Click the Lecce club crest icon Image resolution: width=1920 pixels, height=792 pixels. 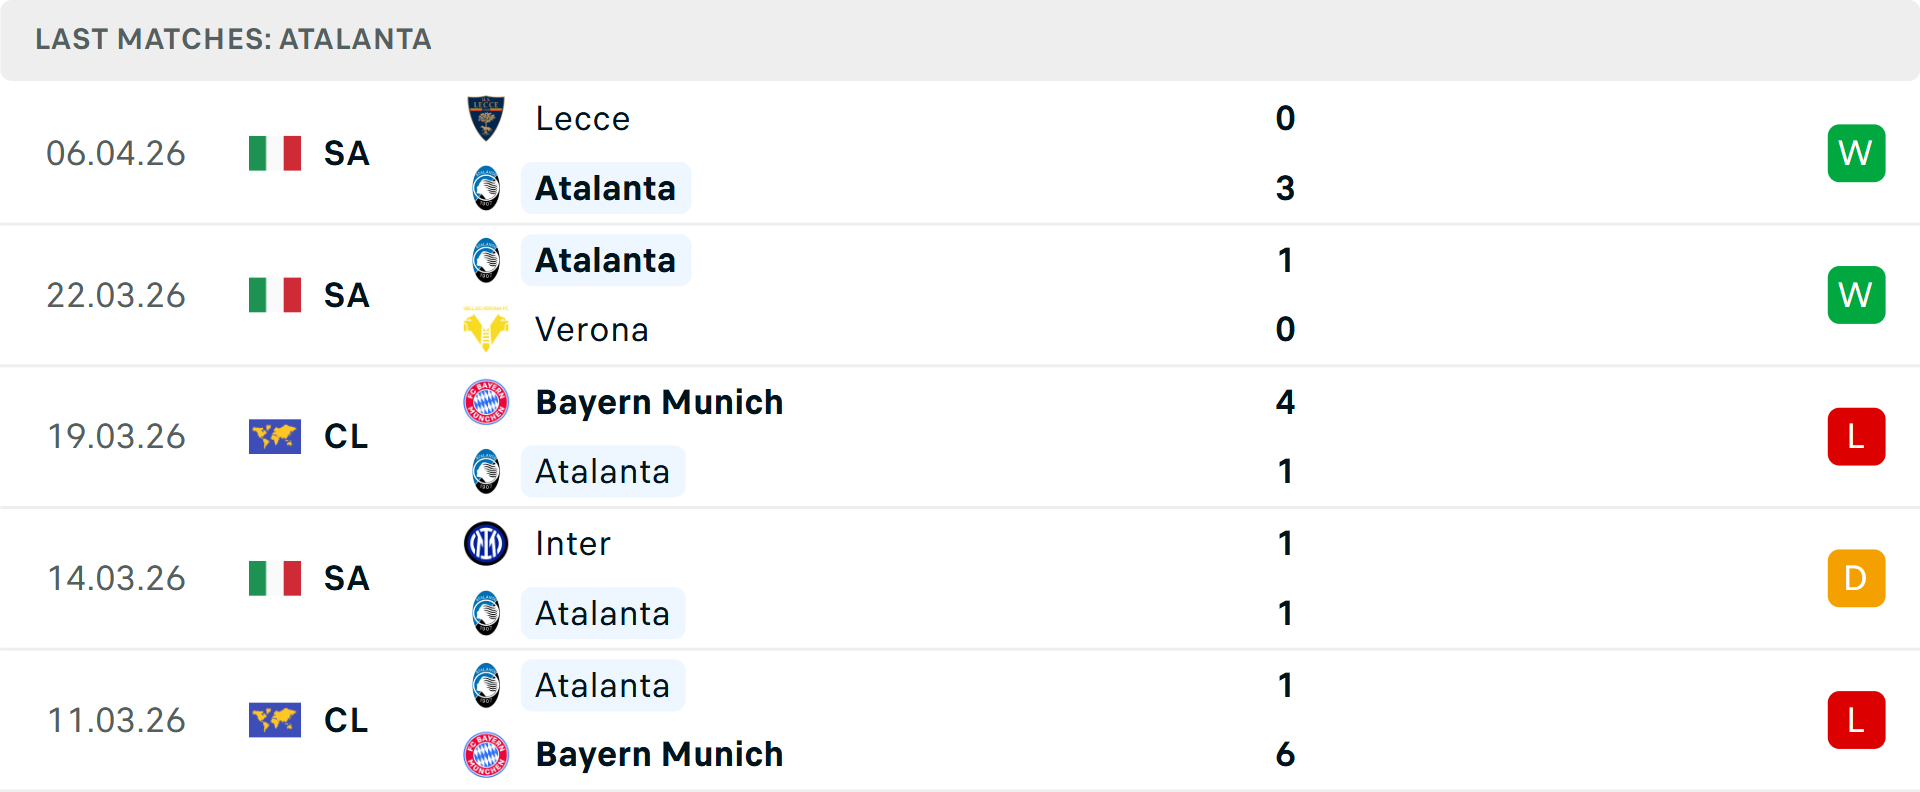pos(486,118)
